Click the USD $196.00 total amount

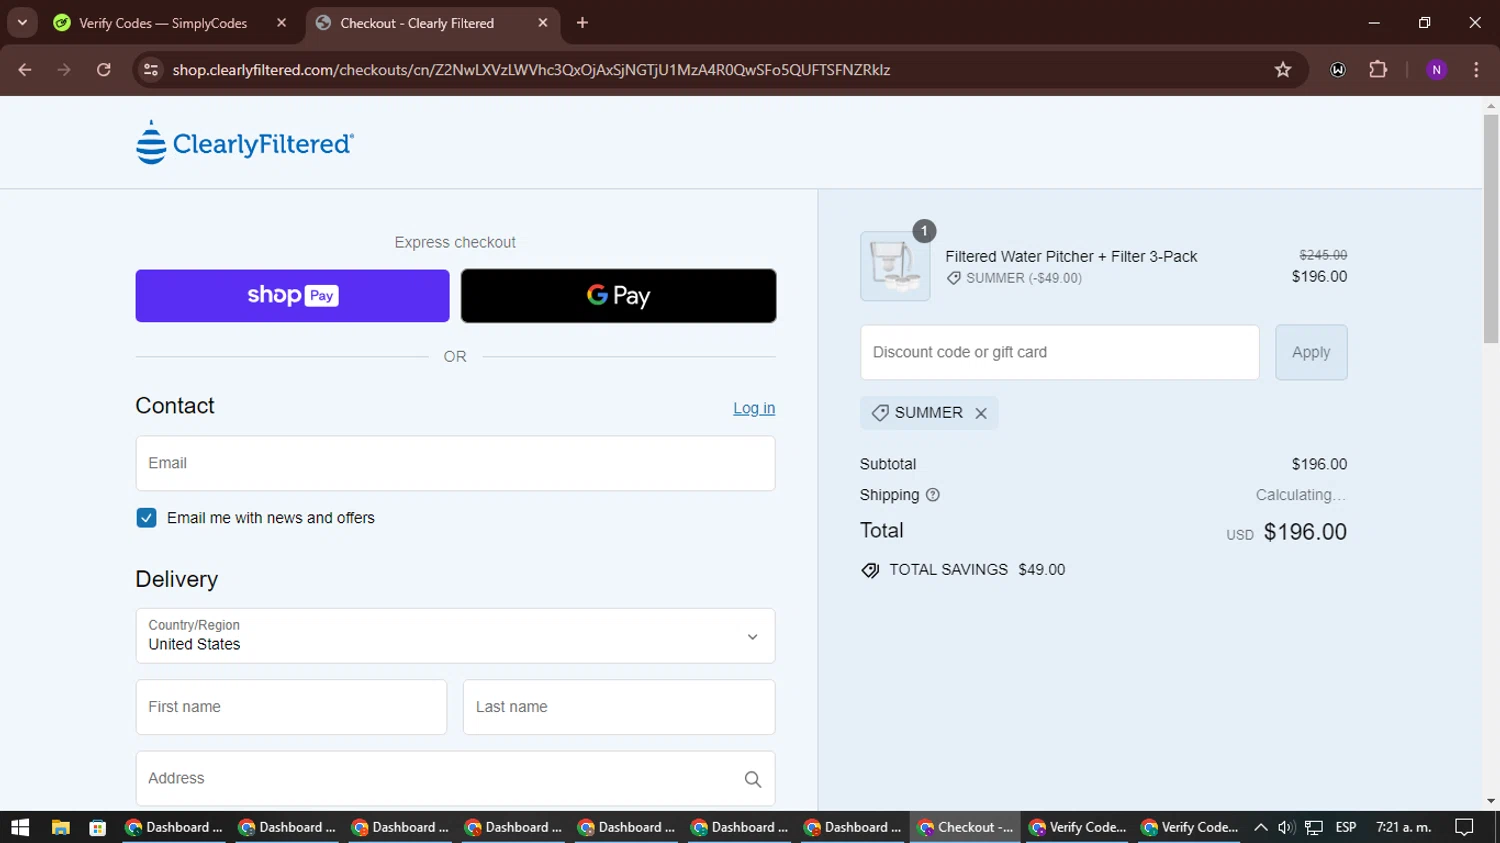(1287, 532)
